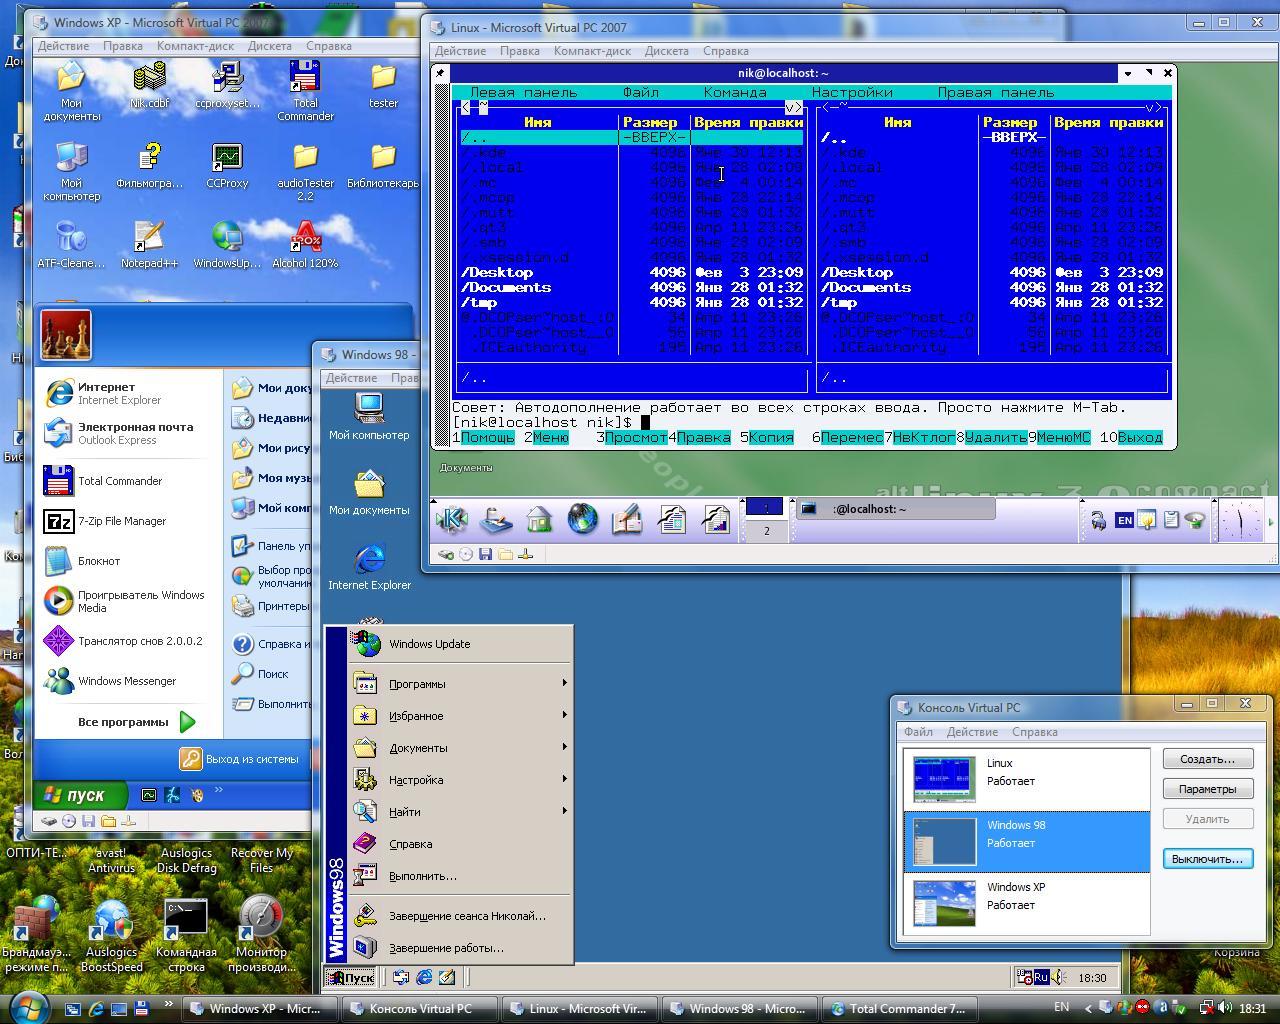The height and width of the screenshot is (1024, 1280).
Task: Expand Избранное submenu in Windows 98 start menu
Action: [x=460, y=716]
